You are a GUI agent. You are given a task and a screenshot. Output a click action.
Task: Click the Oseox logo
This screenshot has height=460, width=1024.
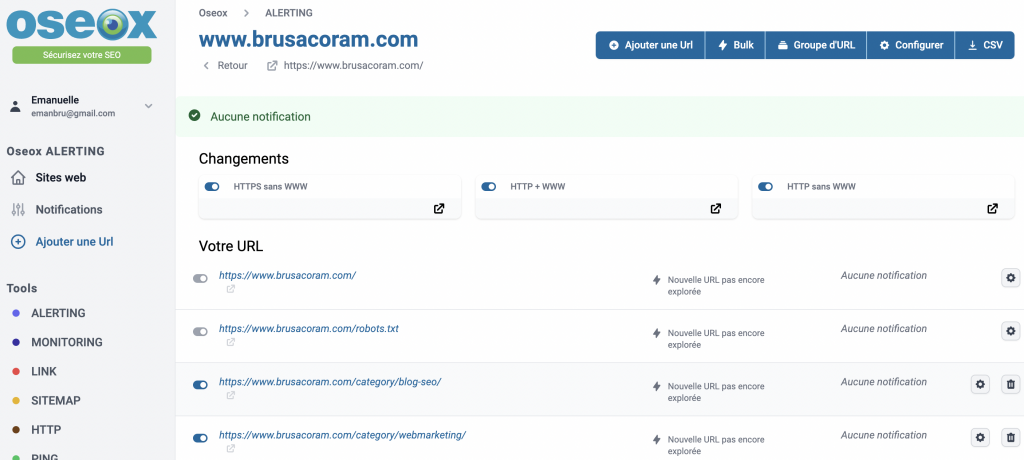pyautogui.click(x=82, y=24)
